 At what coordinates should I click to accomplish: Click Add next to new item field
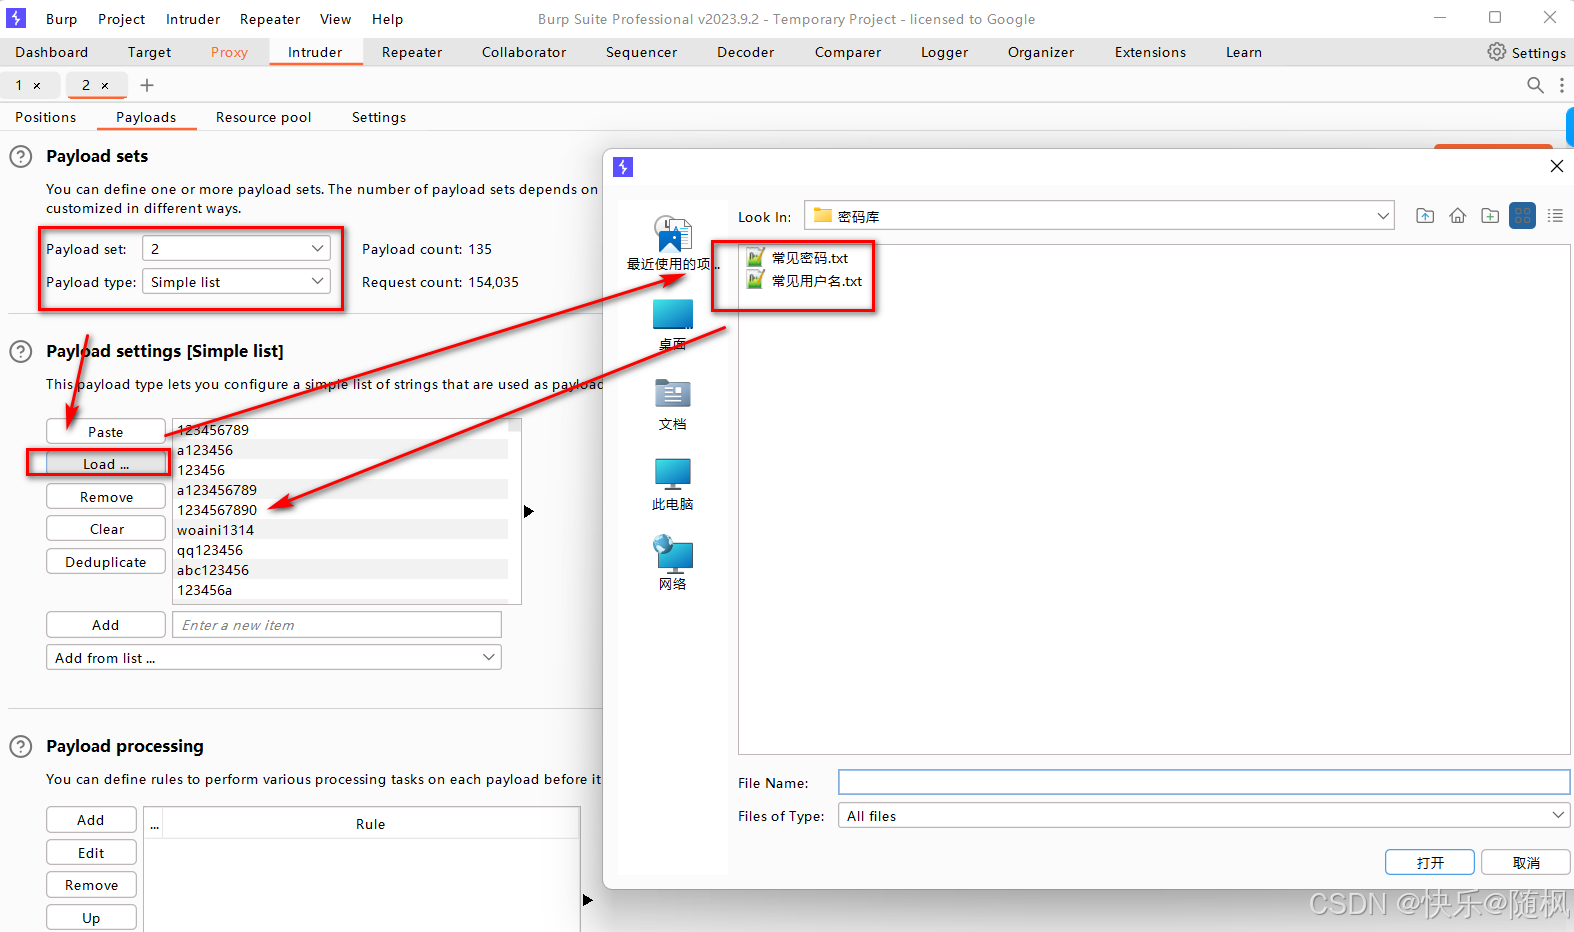106,624
